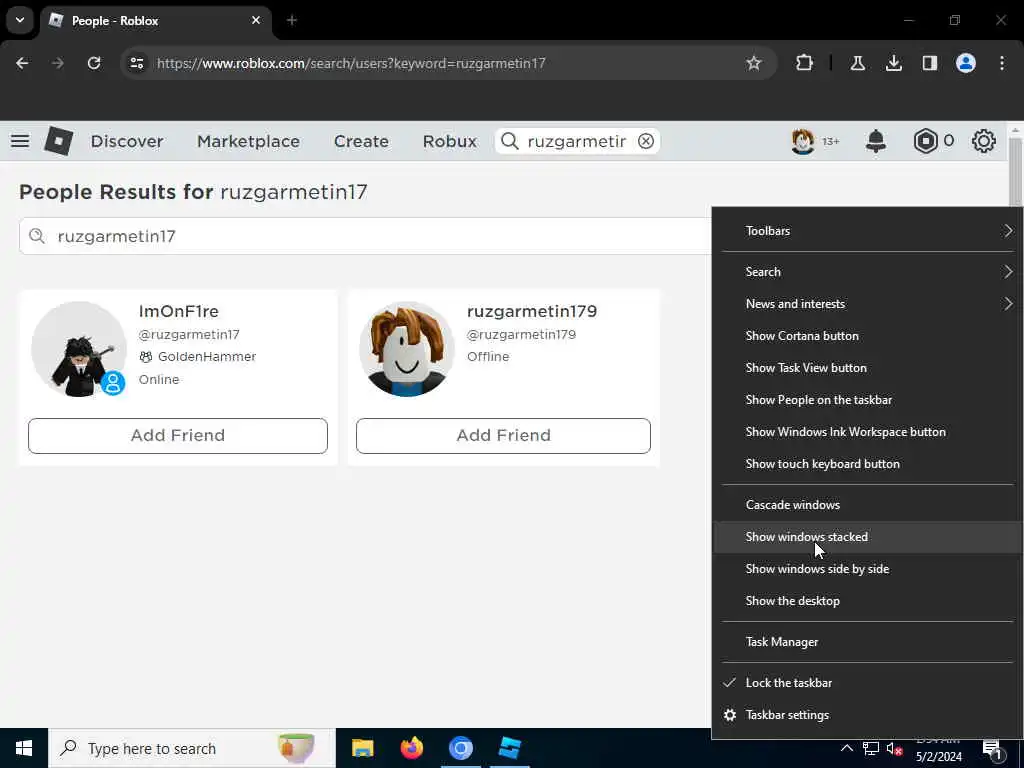Open ImOnF1re's avatar thumbnail
Viewport: 1024px width, 768px height.
(79, 349)
